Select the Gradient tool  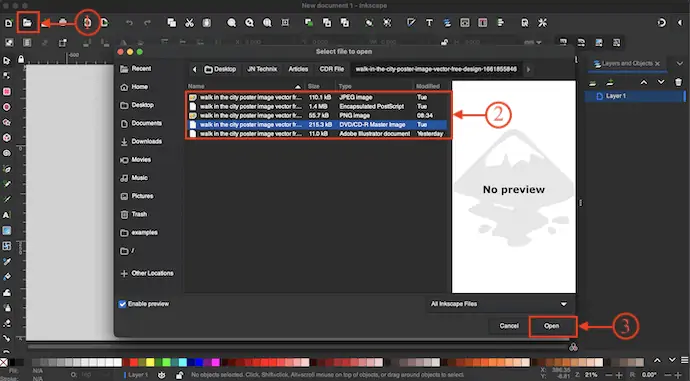[x=7, y=231]
